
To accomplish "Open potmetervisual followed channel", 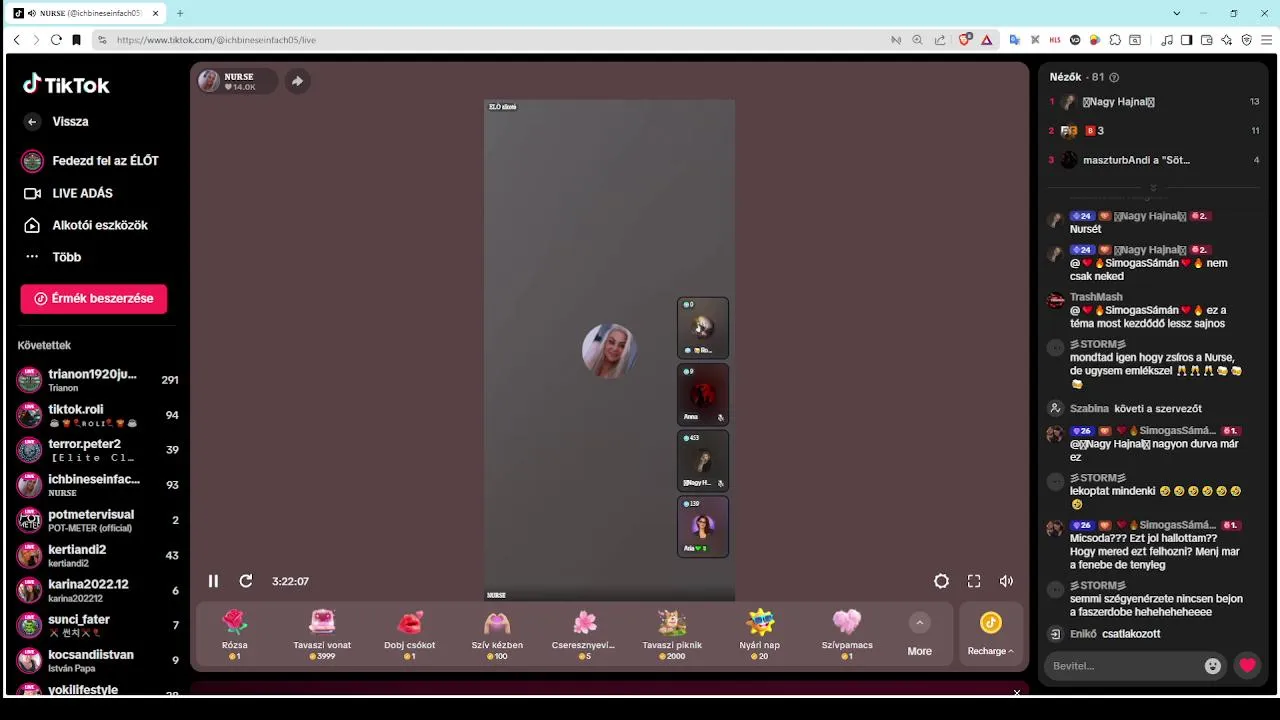I will click(x=98, y=520).
